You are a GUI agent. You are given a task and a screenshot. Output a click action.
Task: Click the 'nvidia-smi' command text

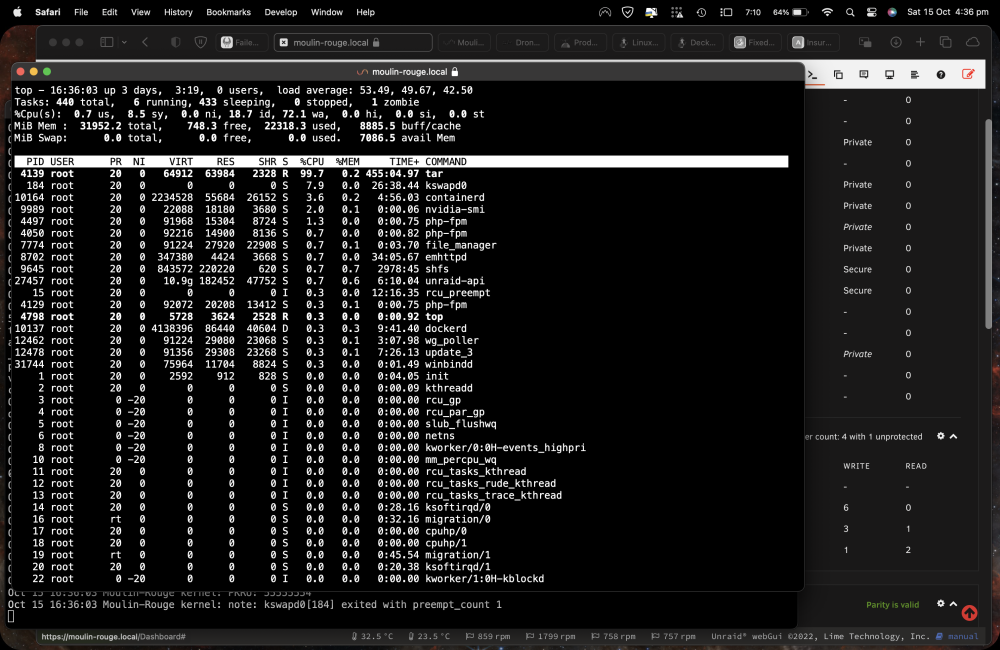click(x=455, y=209)
